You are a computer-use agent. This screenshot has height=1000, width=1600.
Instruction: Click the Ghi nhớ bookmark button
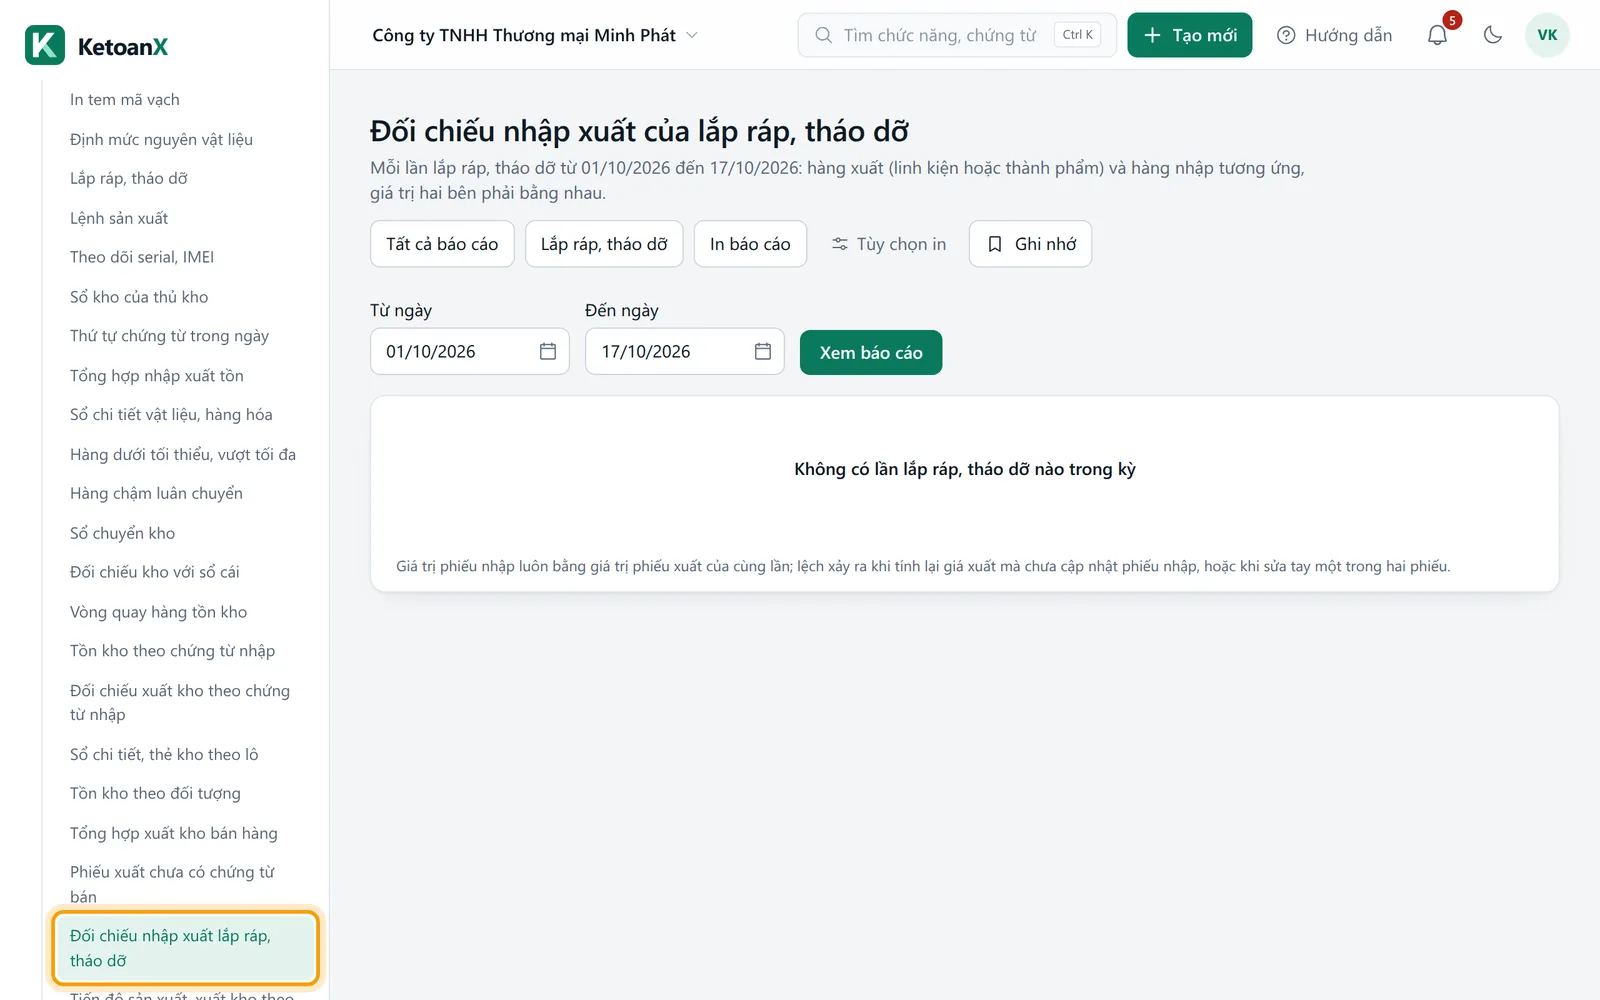pos(1030,244)
